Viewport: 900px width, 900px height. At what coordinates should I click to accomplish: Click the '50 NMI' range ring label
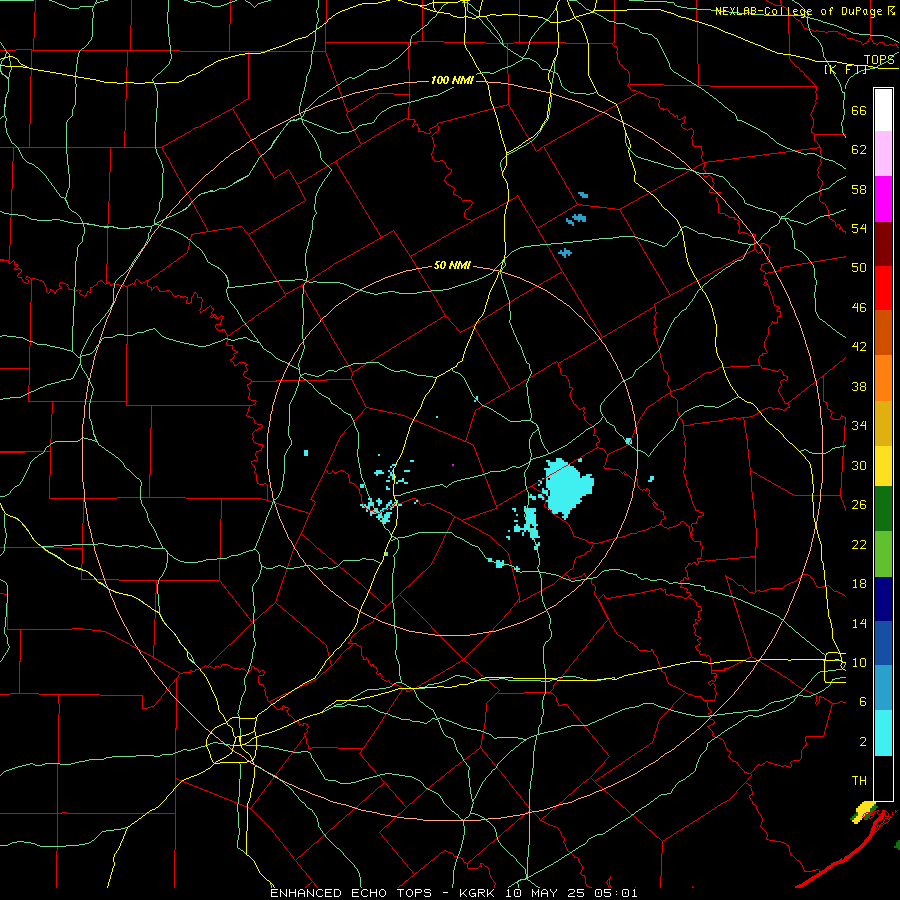[452, 265]
